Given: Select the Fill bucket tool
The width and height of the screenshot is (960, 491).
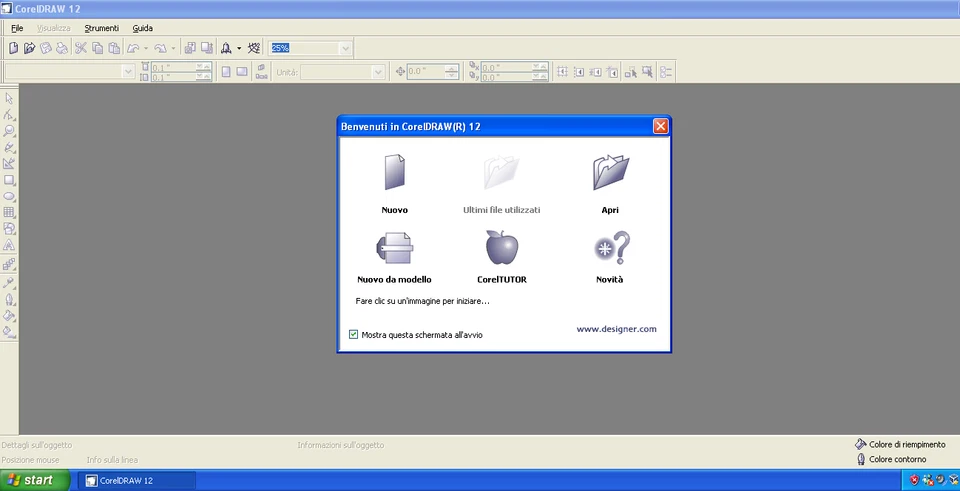Looking at the screenshot, I should (x=9, y=316).
